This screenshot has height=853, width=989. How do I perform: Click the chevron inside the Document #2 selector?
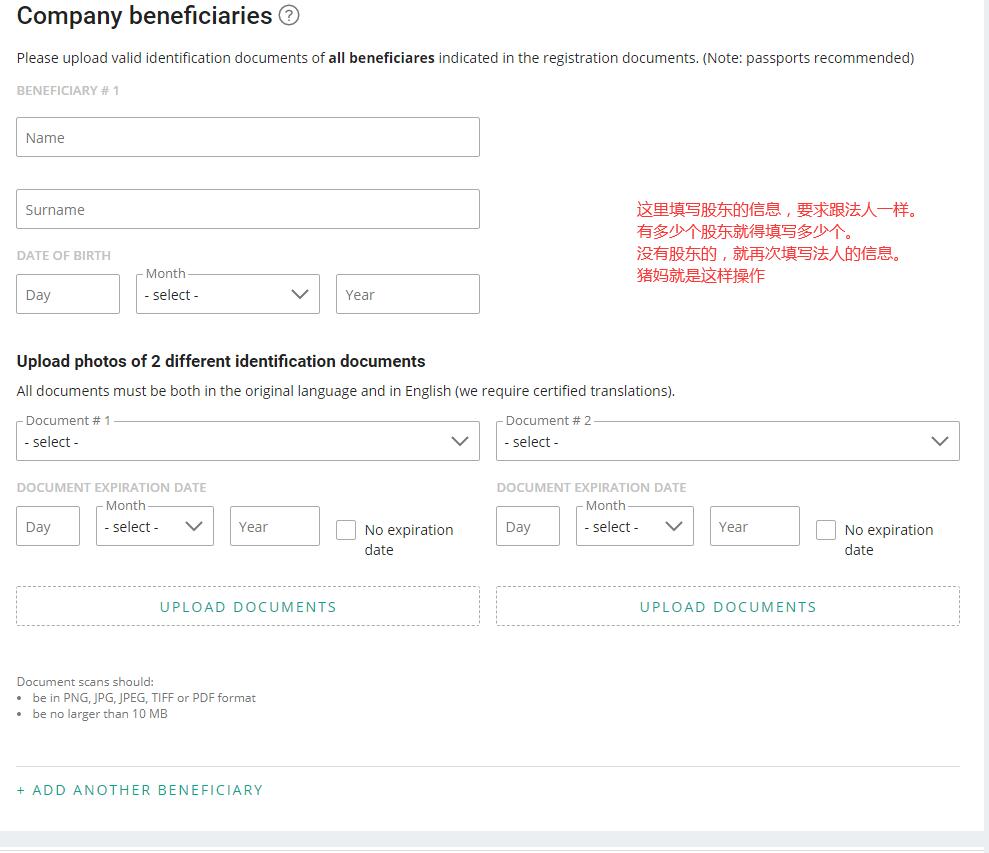tap(940, 440)
